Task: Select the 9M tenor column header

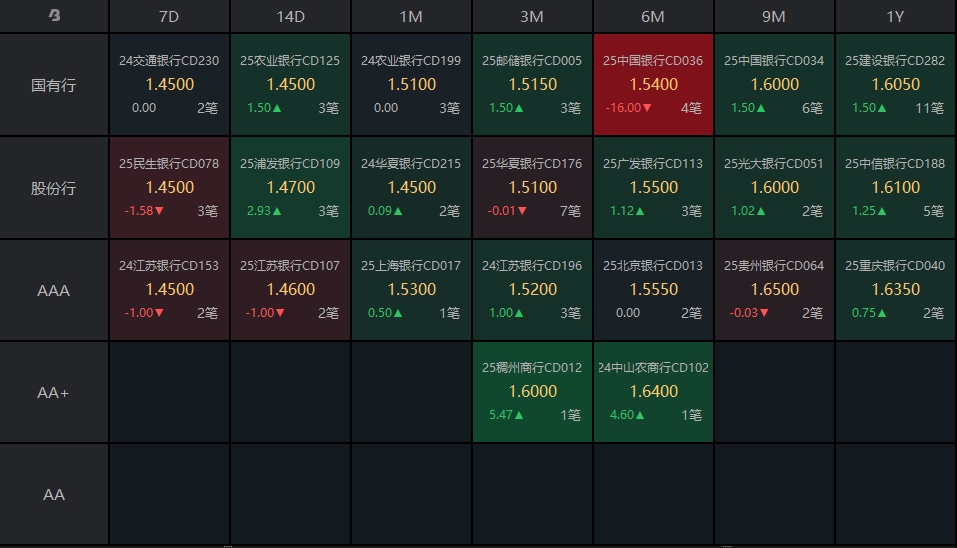Action: coord(774,16)
